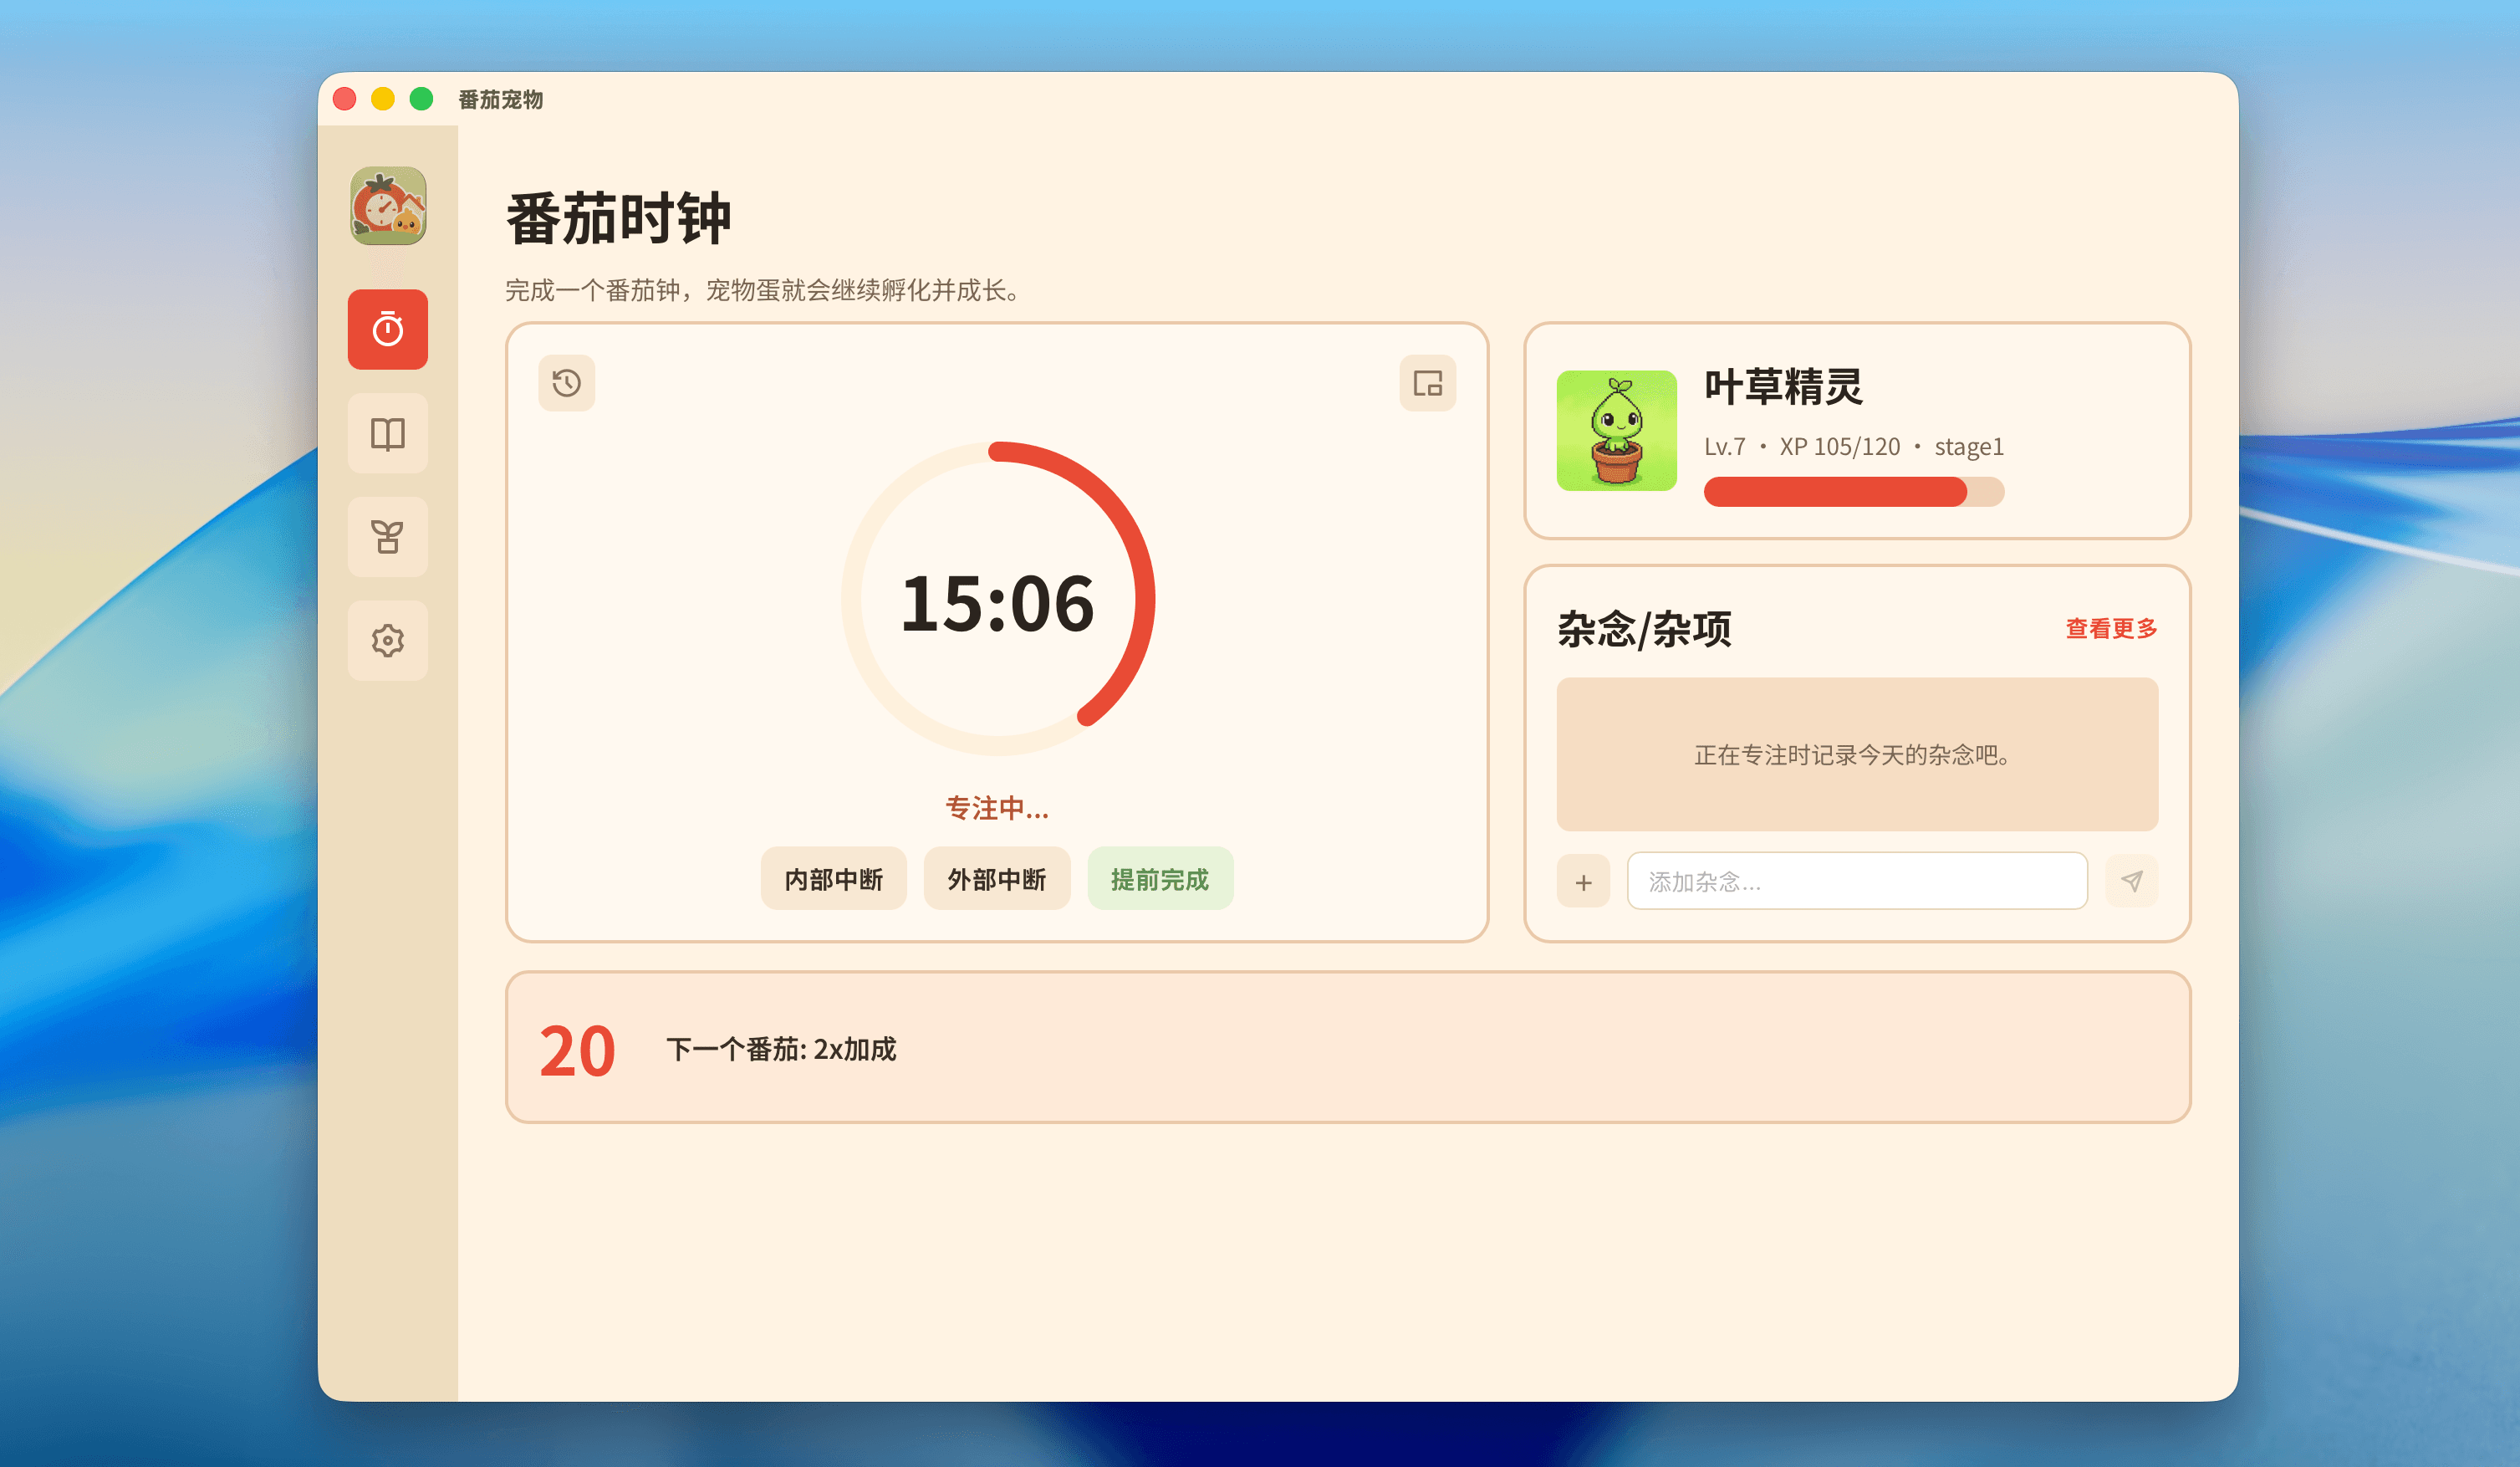The height and width of the screenshot is (1467, 2520).
Task: Click the 杂念/杂项 heading
Action: [1644, 629]
